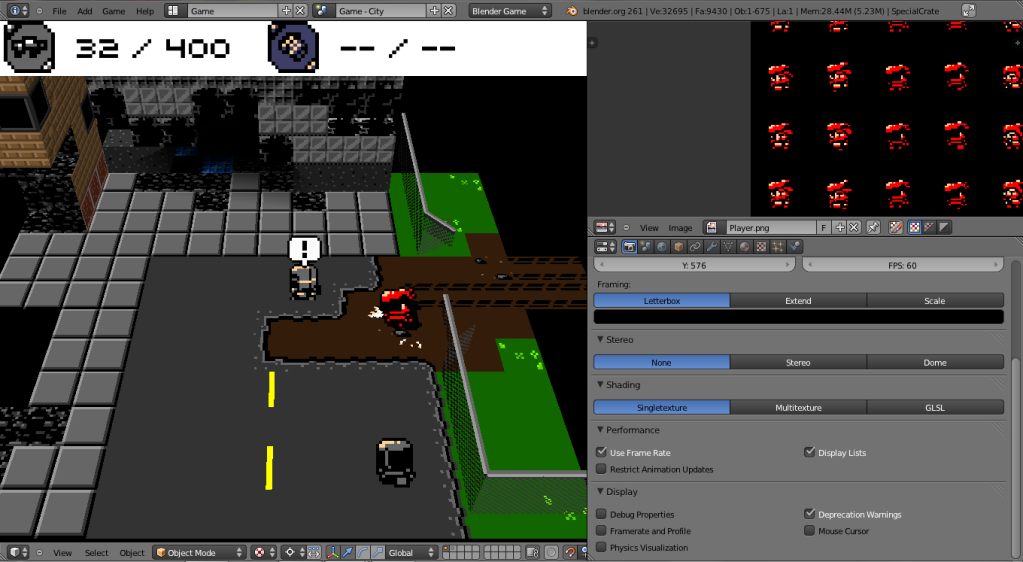Open the black framing bar color swatch
1023x562 pixels.
coord(799,317)
